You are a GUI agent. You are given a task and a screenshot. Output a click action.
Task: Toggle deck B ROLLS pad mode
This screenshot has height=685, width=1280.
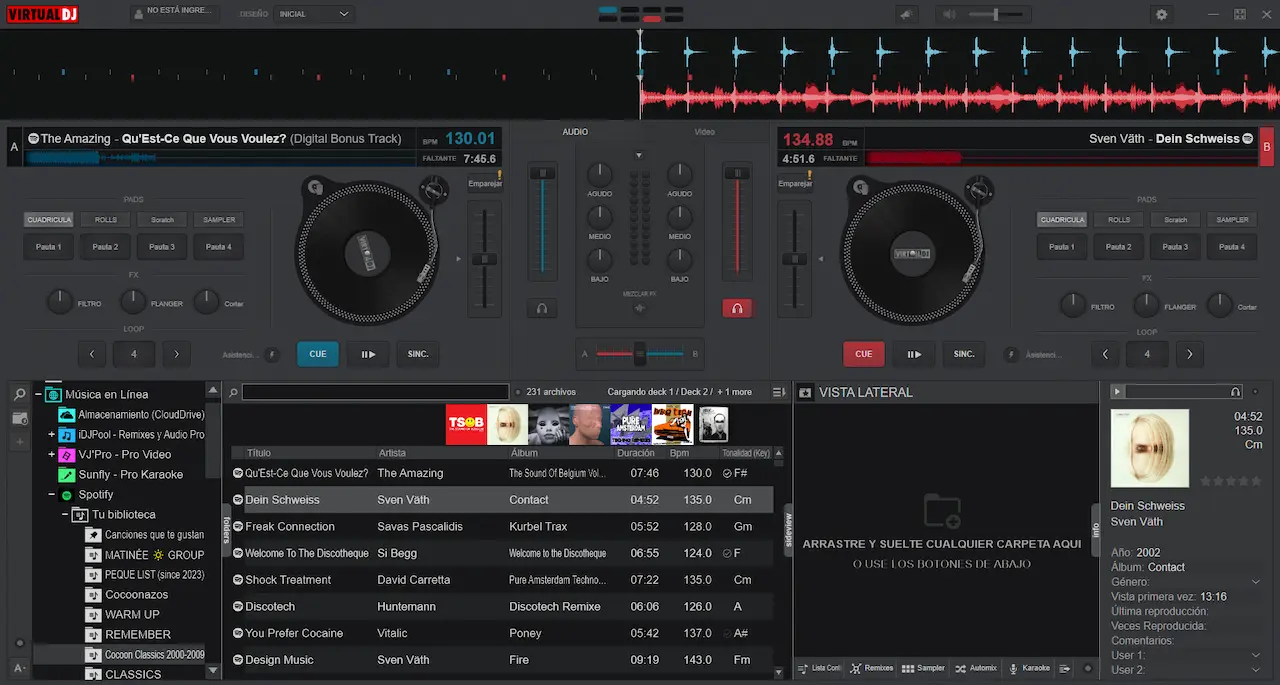[x=1119, y=220]
